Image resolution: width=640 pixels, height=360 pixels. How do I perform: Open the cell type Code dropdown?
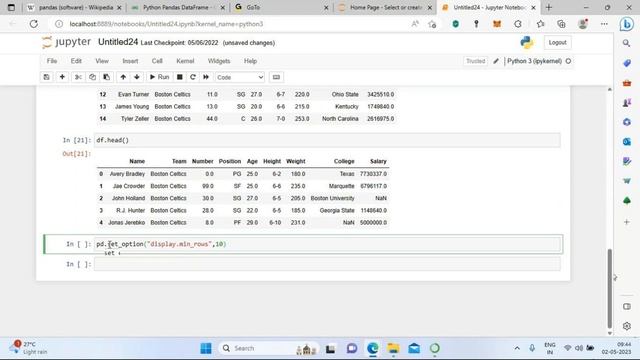(240, 77)
